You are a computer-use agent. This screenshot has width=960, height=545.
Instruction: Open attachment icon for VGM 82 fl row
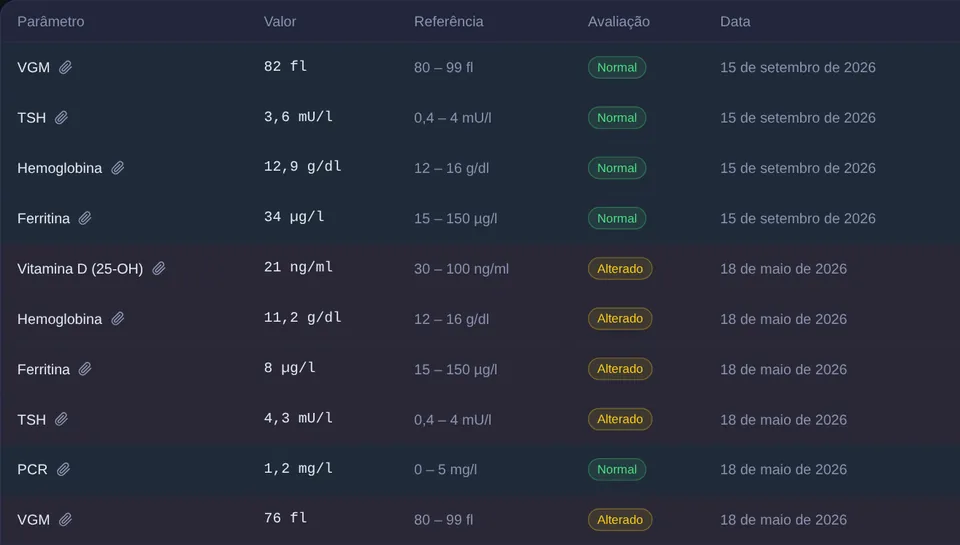tap(66, 67)
